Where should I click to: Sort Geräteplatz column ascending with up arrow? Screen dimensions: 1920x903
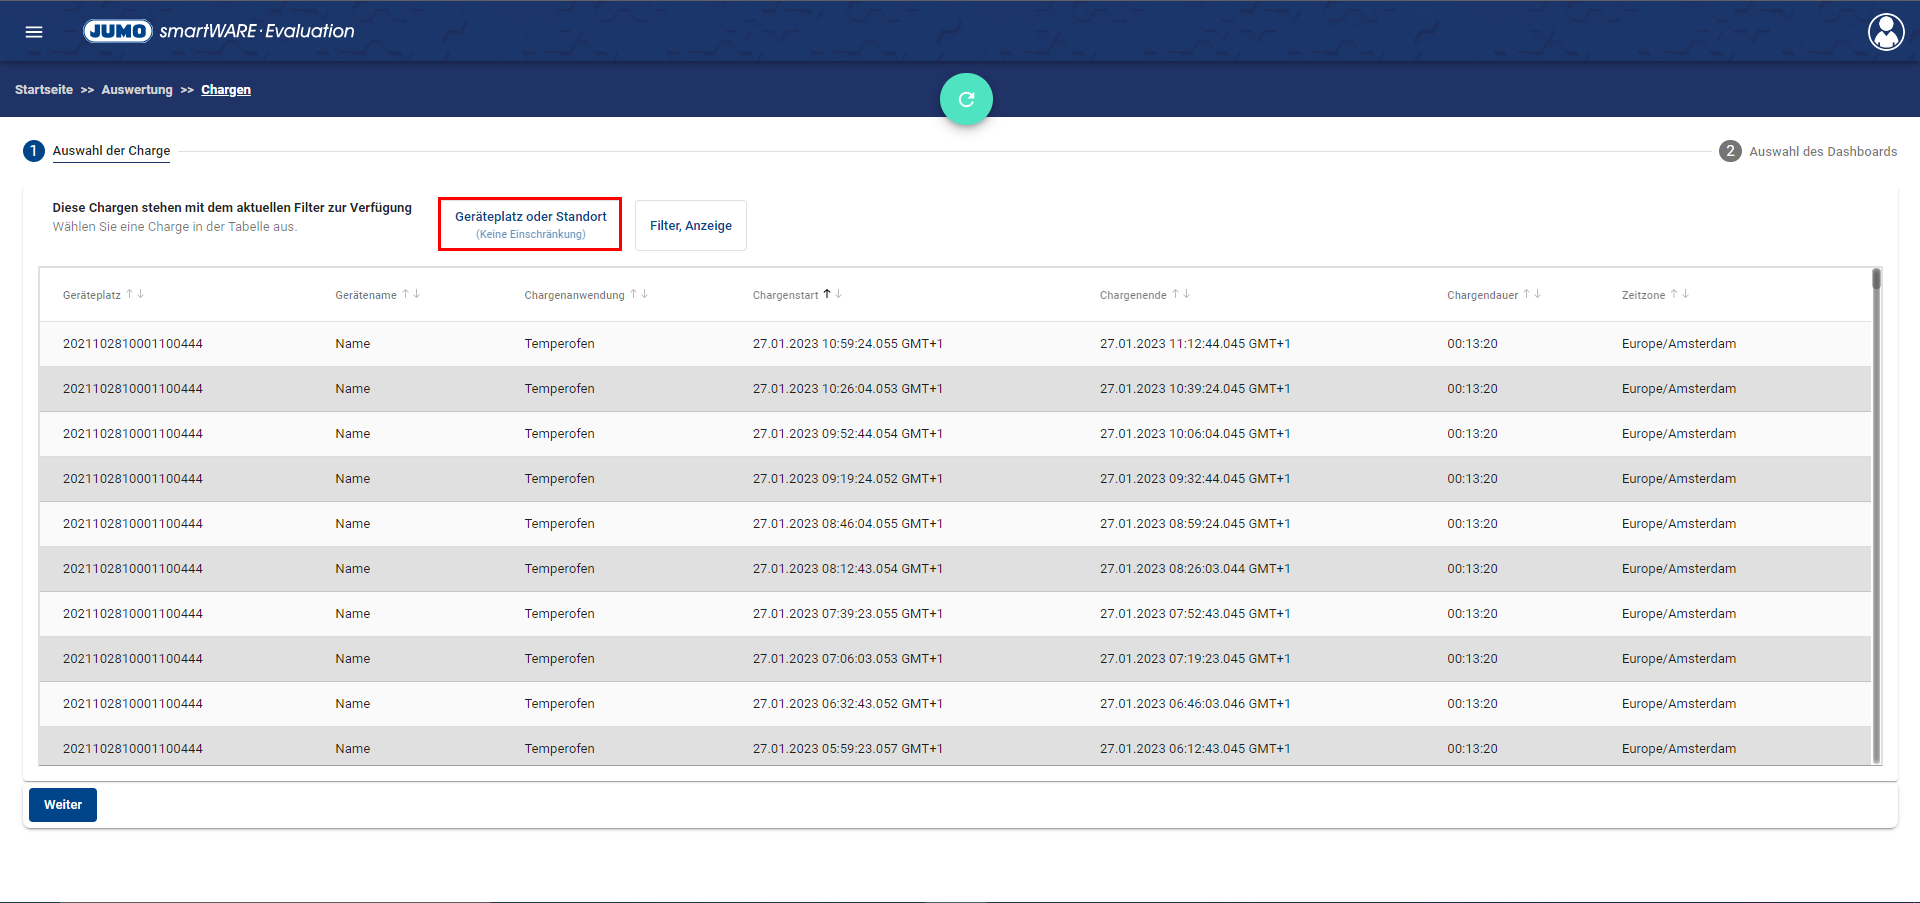129,294
